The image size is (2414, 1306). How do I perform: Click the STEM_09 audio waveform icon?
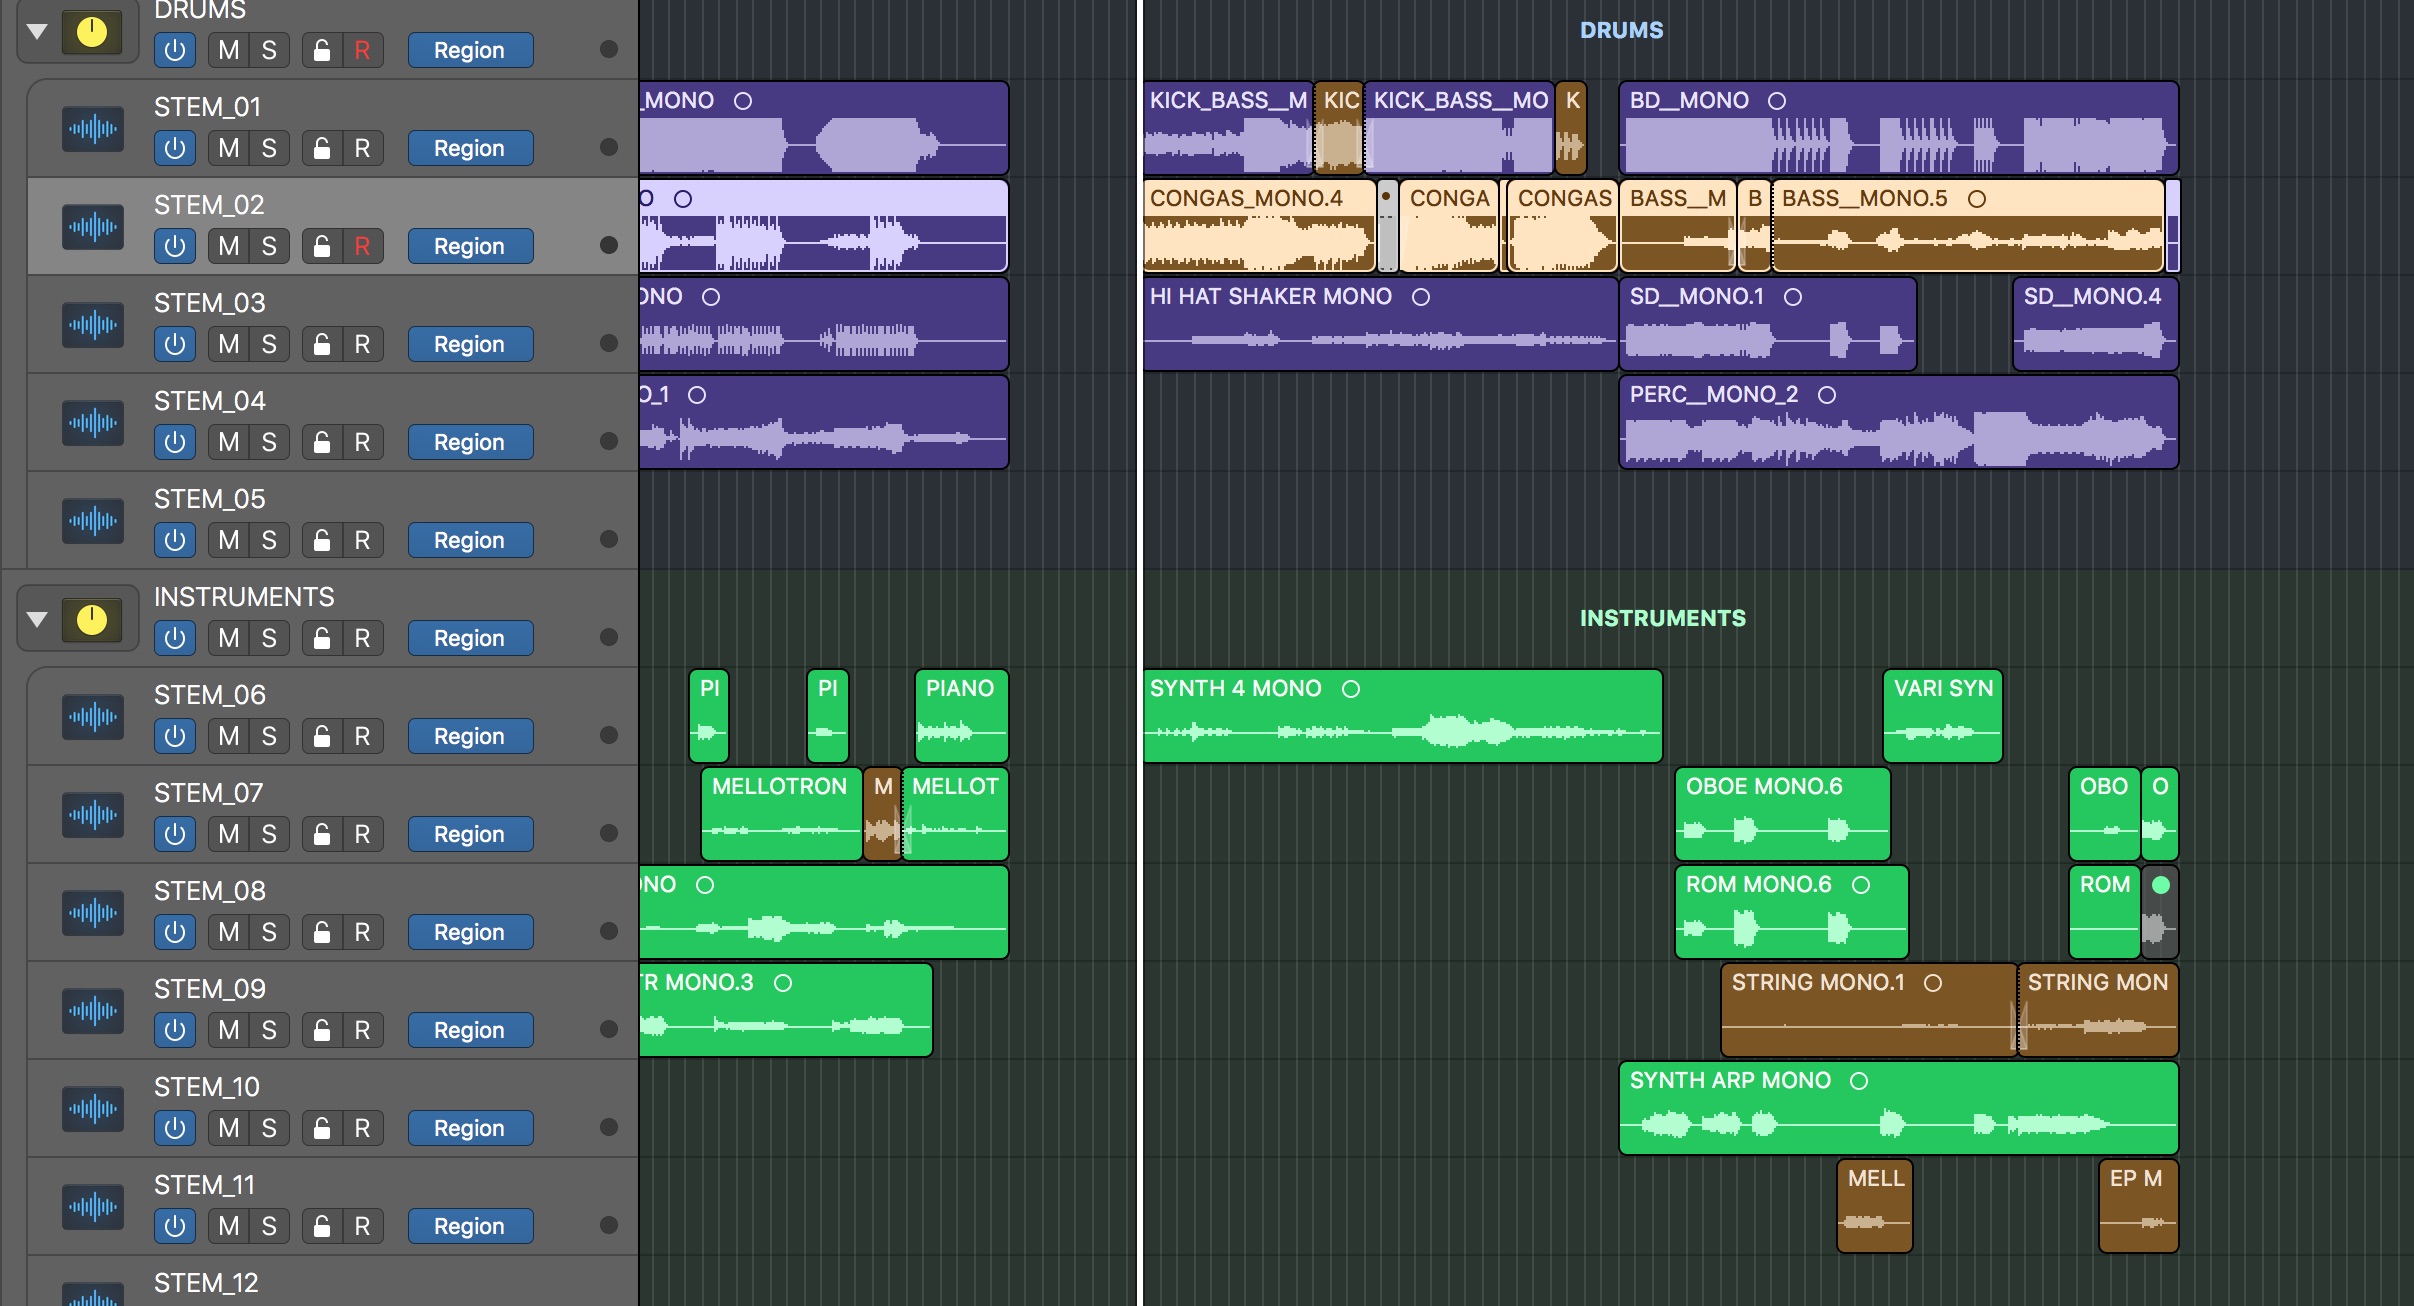[x=93, y=1010]
